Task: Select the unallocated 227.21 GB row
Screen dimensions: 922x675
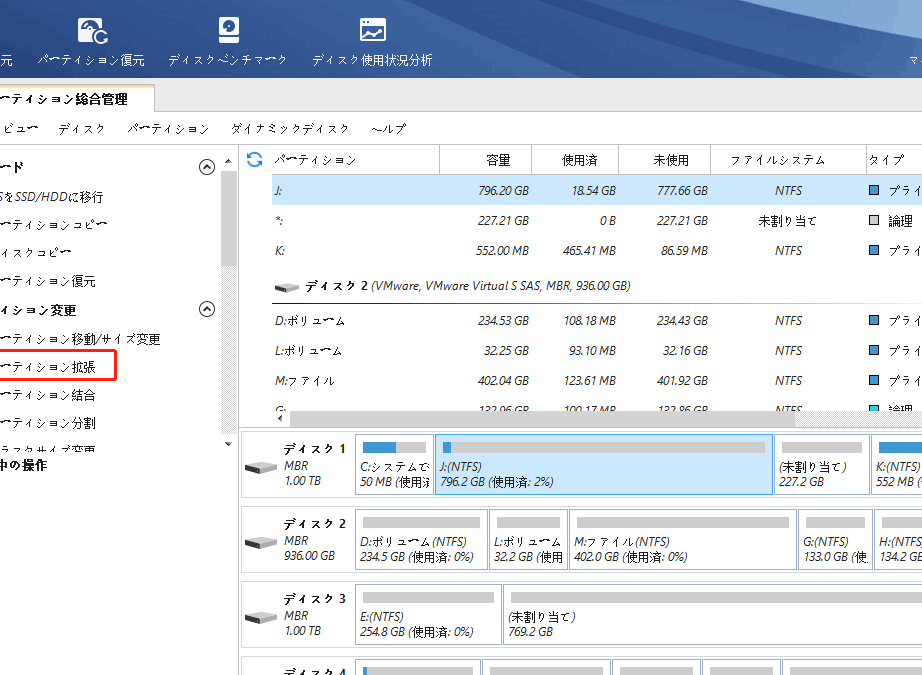Action: coord(597,220)
